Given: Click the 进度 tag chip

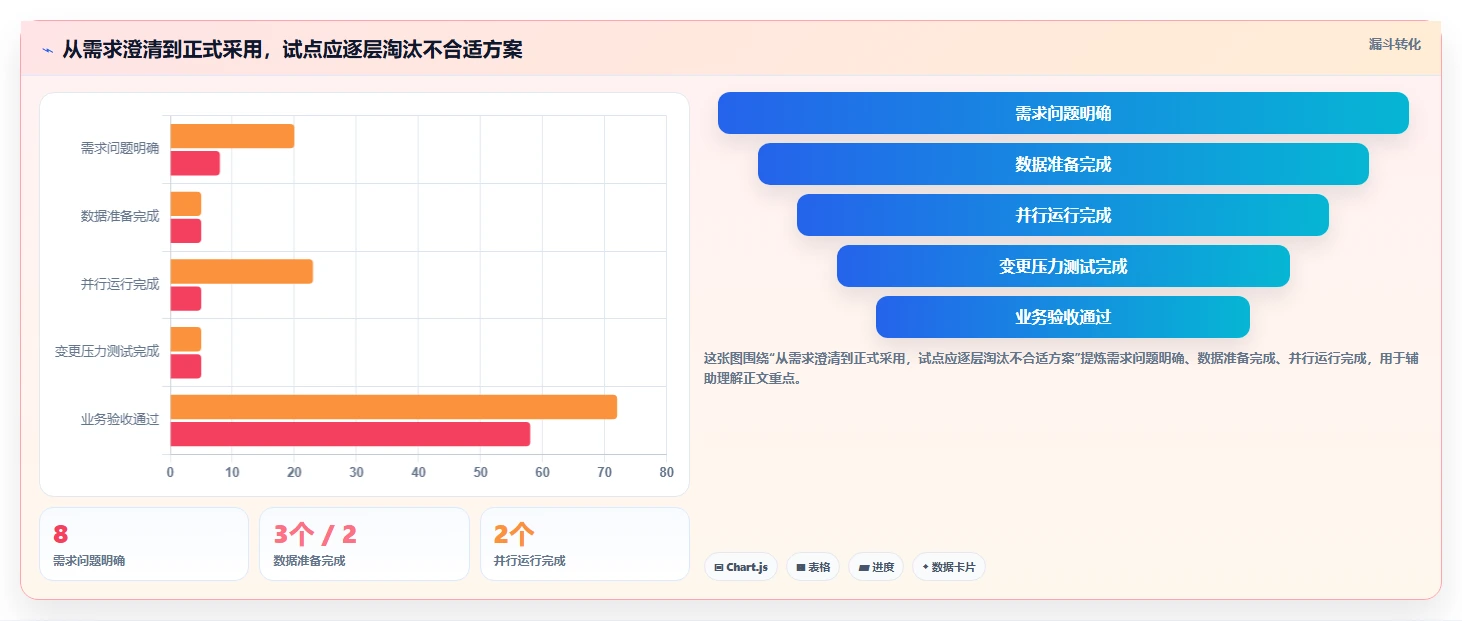Looking at the screenshot, I should (876, 567).
